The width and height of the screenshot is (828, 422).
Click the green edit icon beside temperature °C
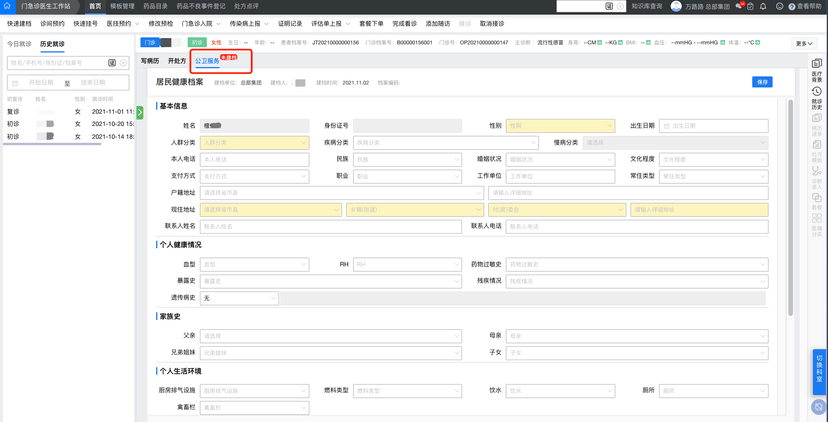pyautogui.click(x=757, y=42)
